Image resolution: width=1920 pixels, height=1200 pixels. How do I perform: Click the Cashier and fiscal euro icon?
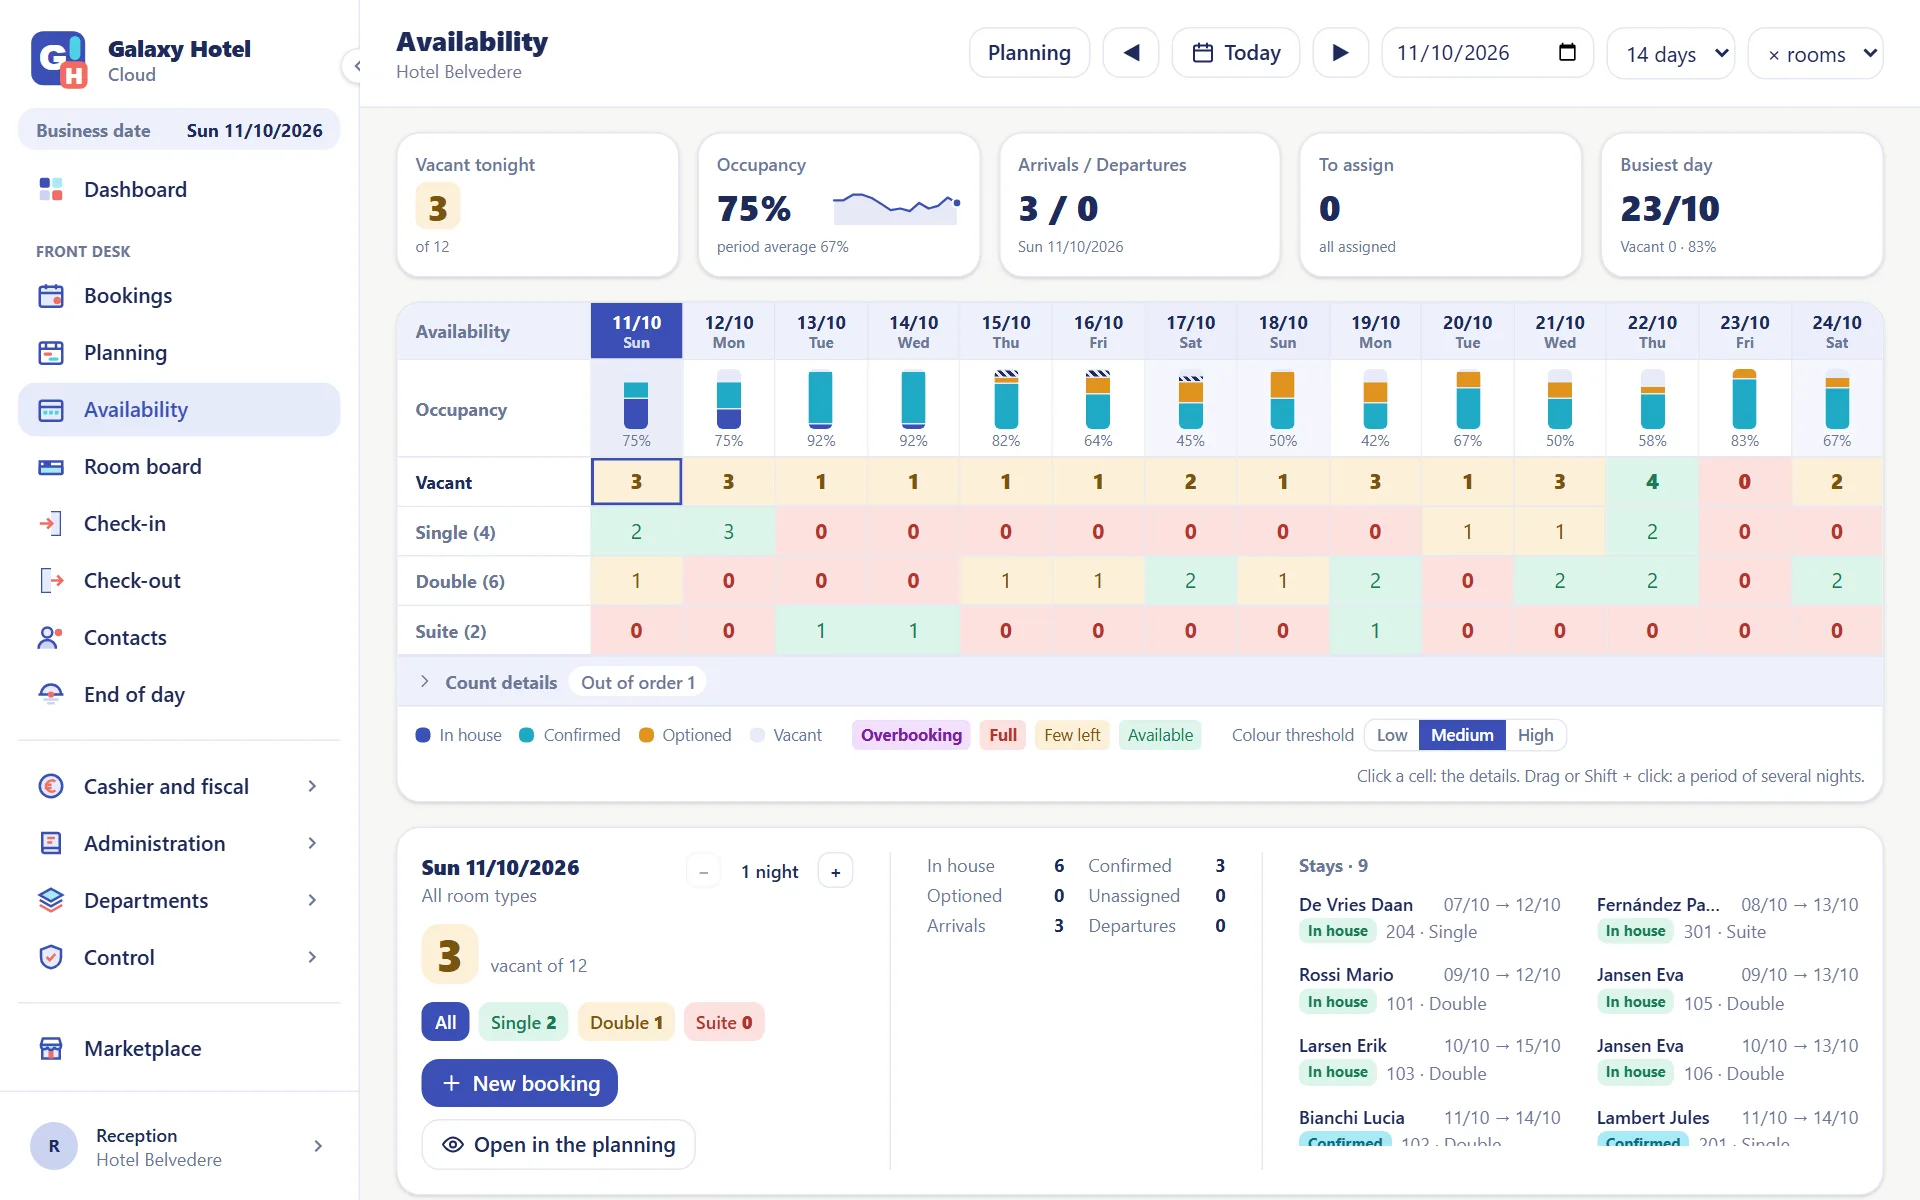(51, 786)
